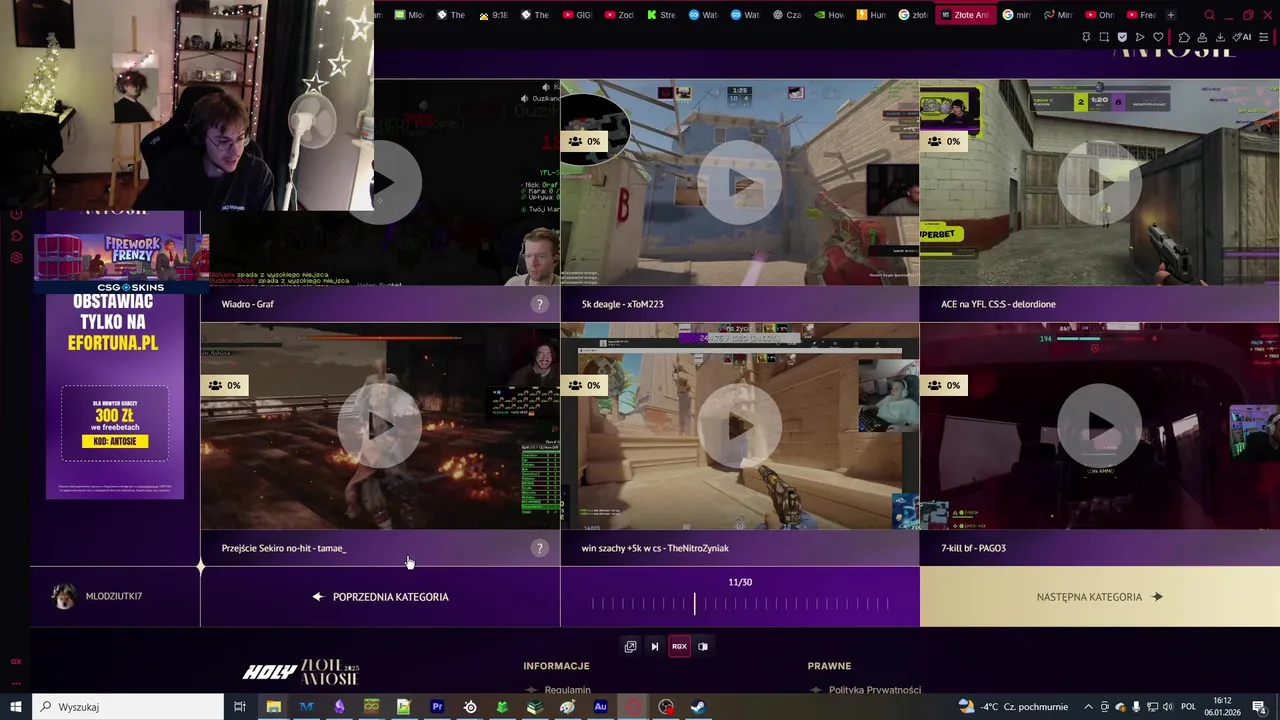Play the 5k deagle - xToM223 clip
The image size is (1280, 720).
(740, 182)
